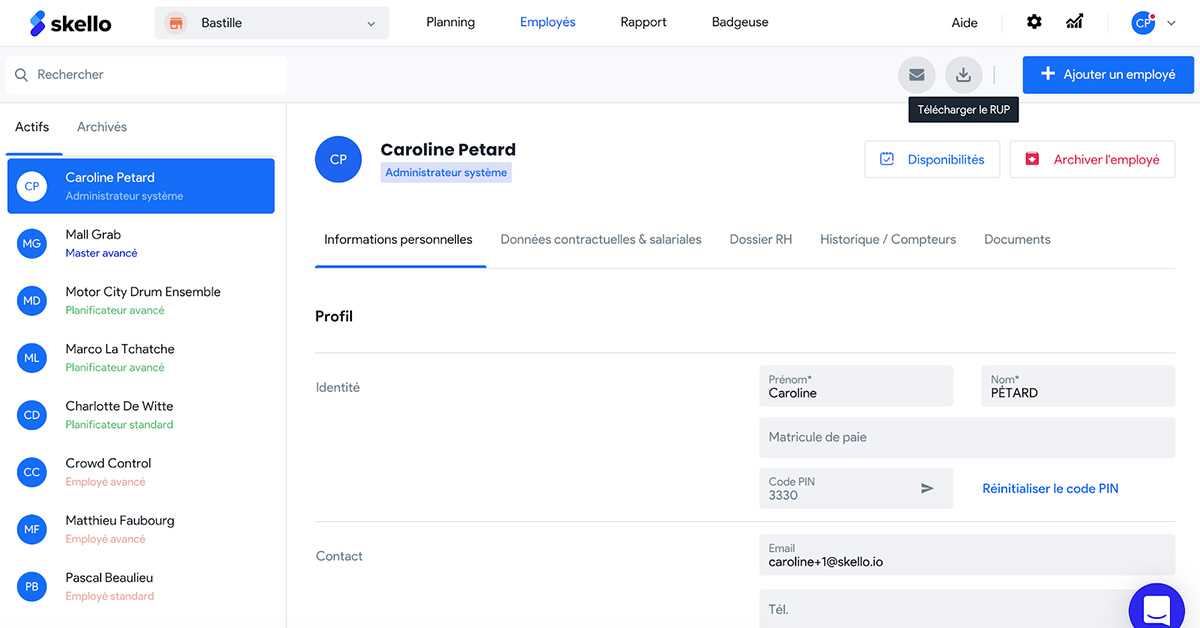Open the Dossier RH tab

[x=760, y=239]
